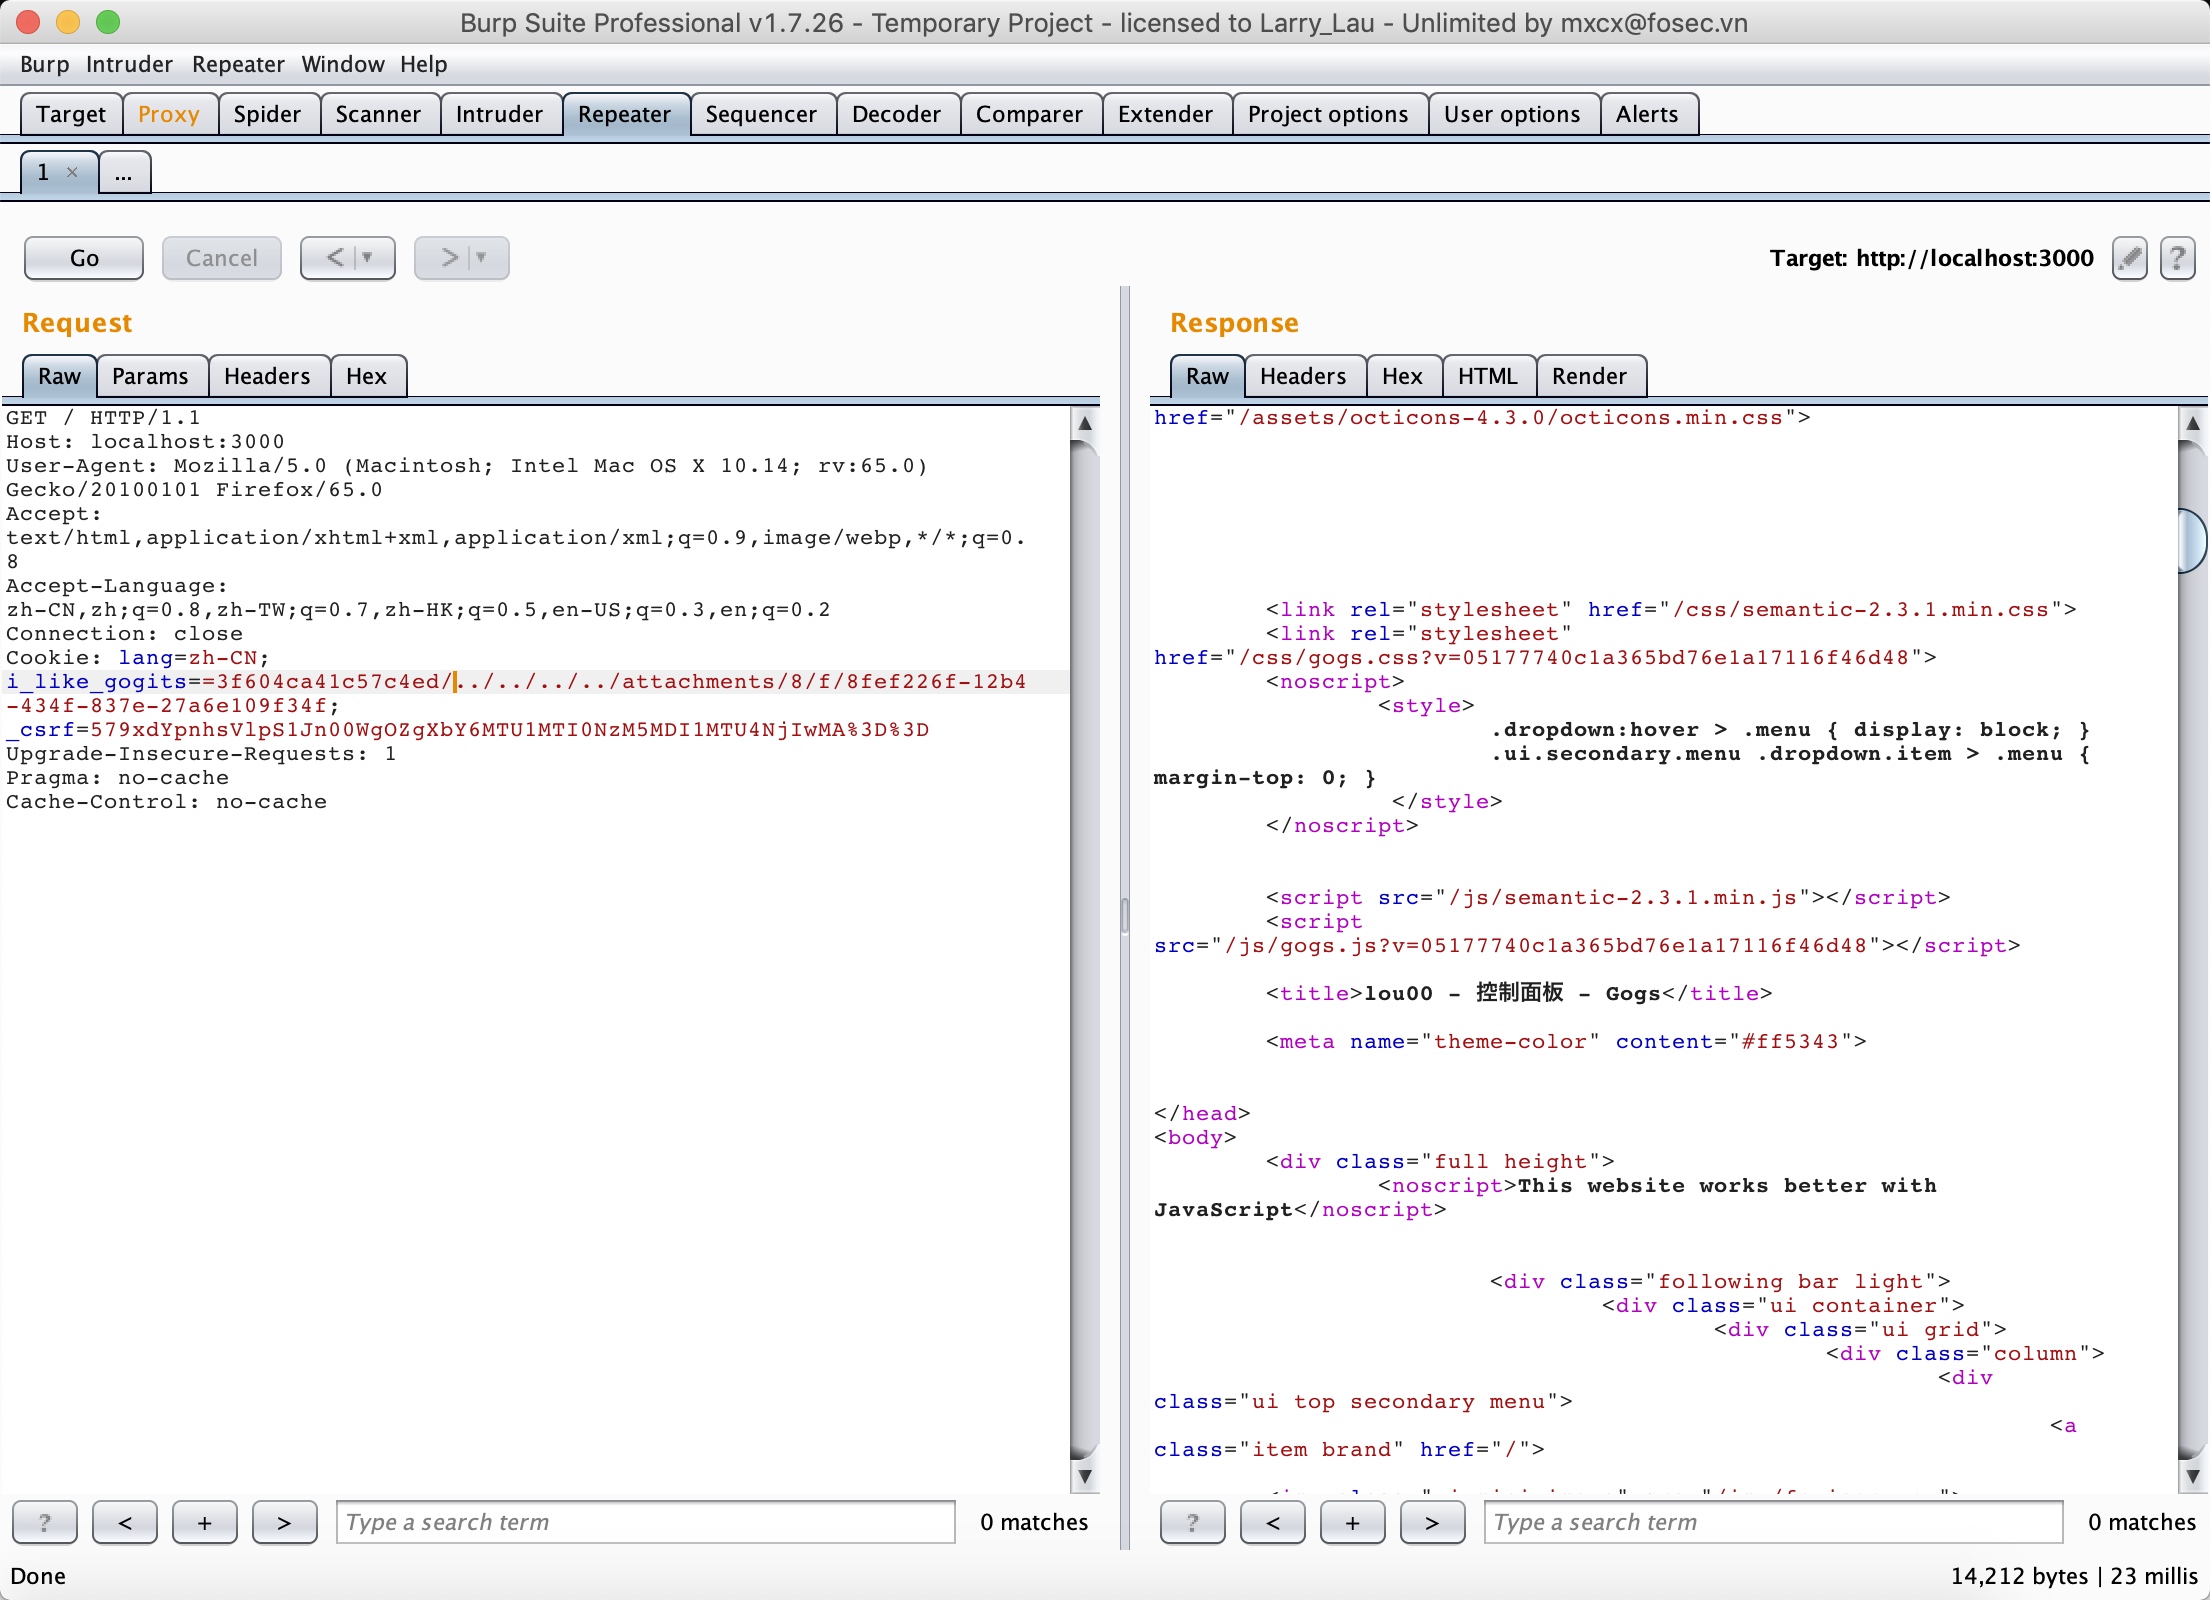Click the request vertical scrollbar track

pos(1084,950)
